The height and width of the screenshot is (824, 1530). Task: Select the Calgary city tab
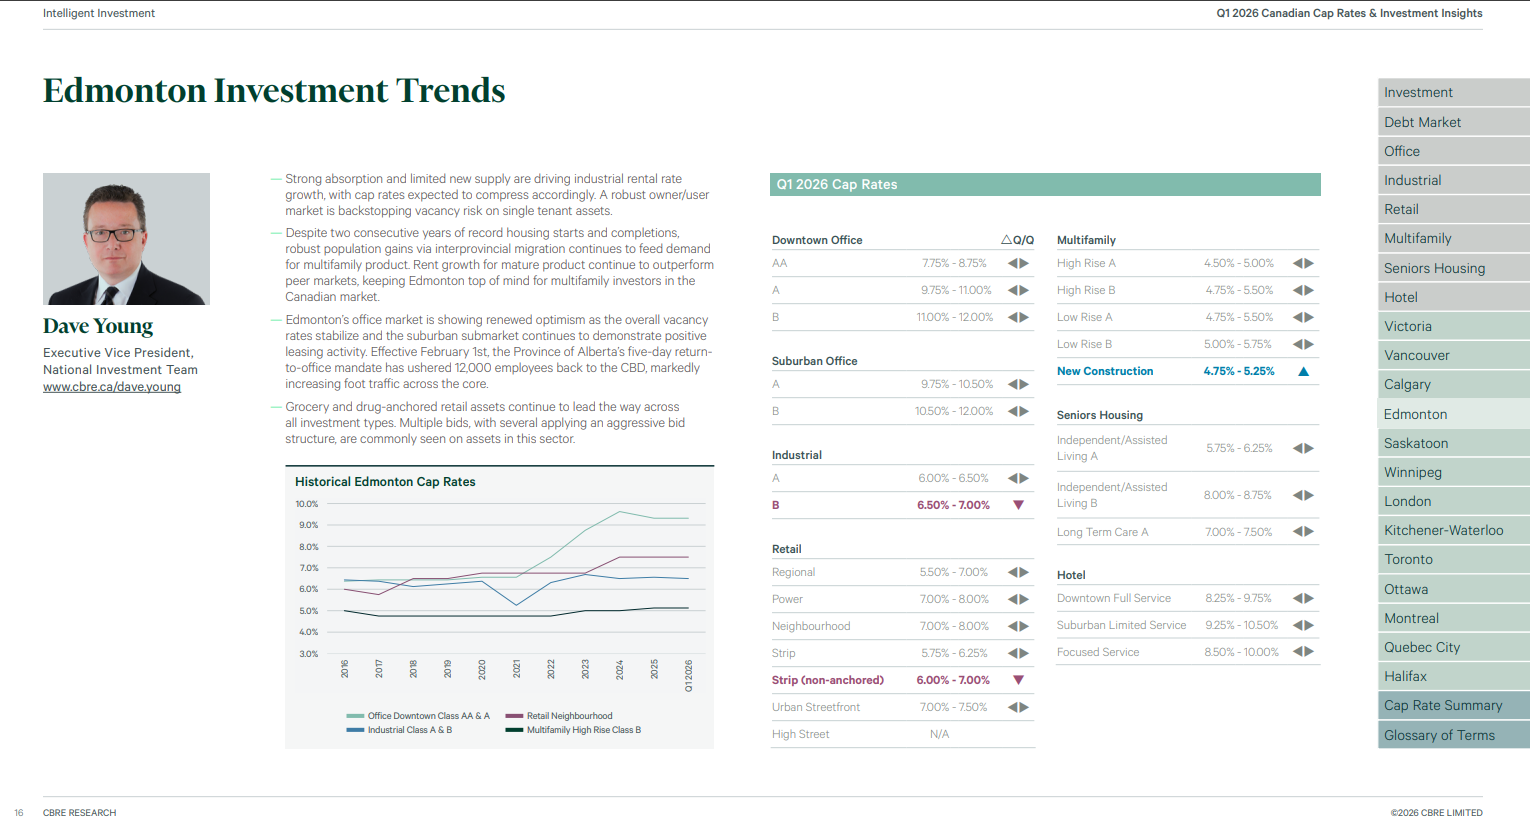point(1454,384)
